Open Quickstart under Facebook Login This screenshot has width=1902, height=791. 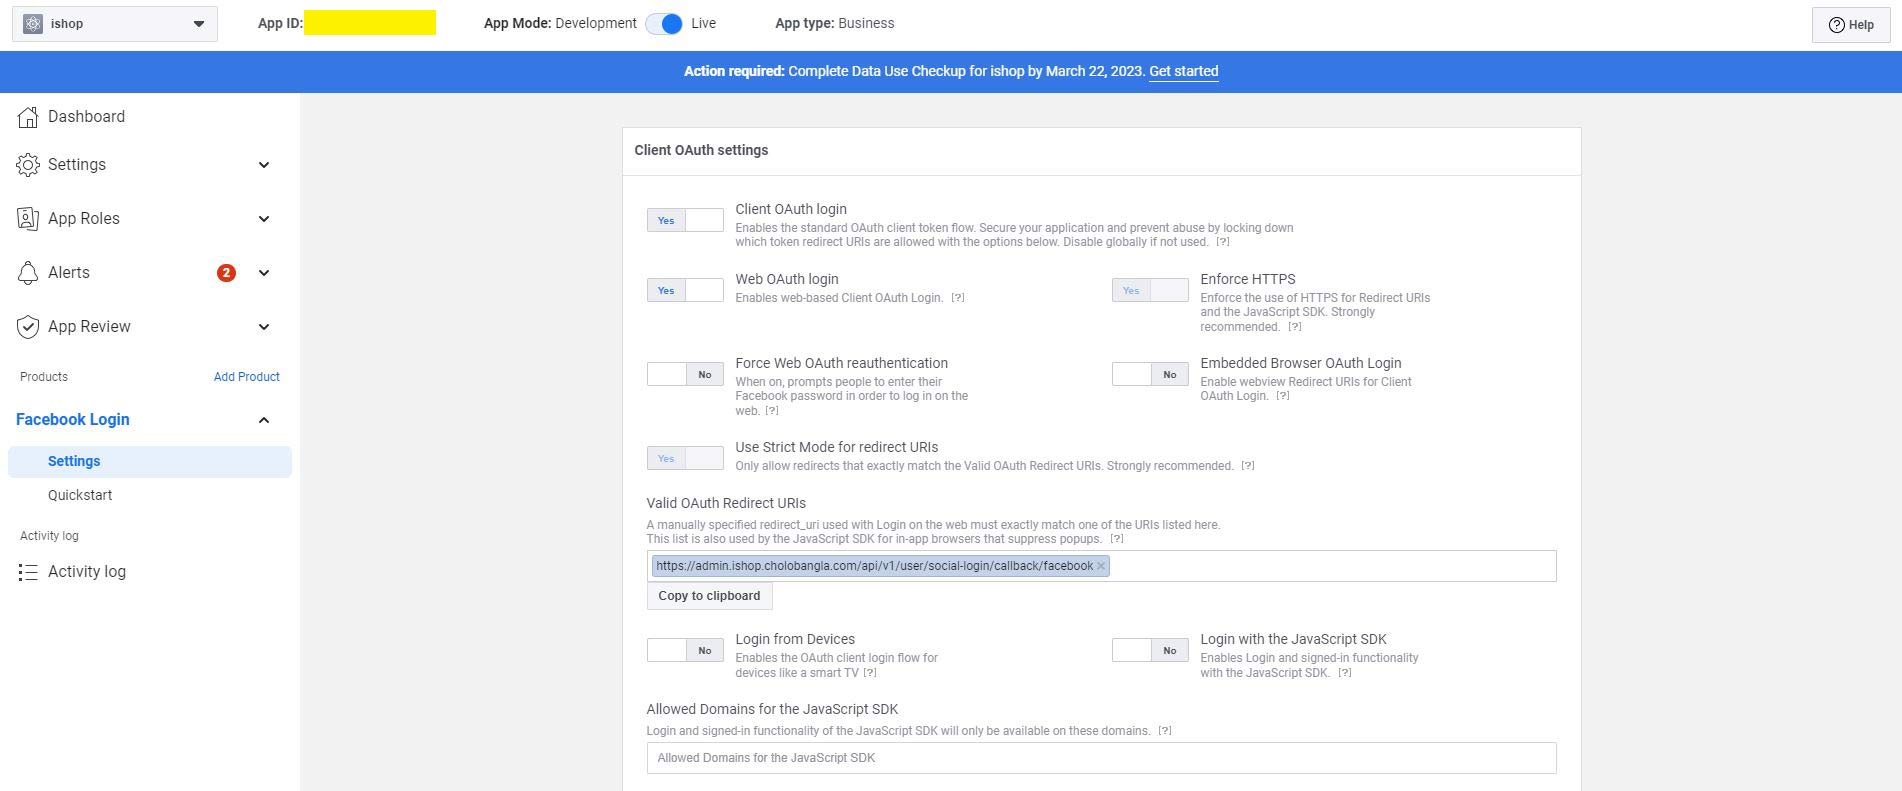pos(80,495)
